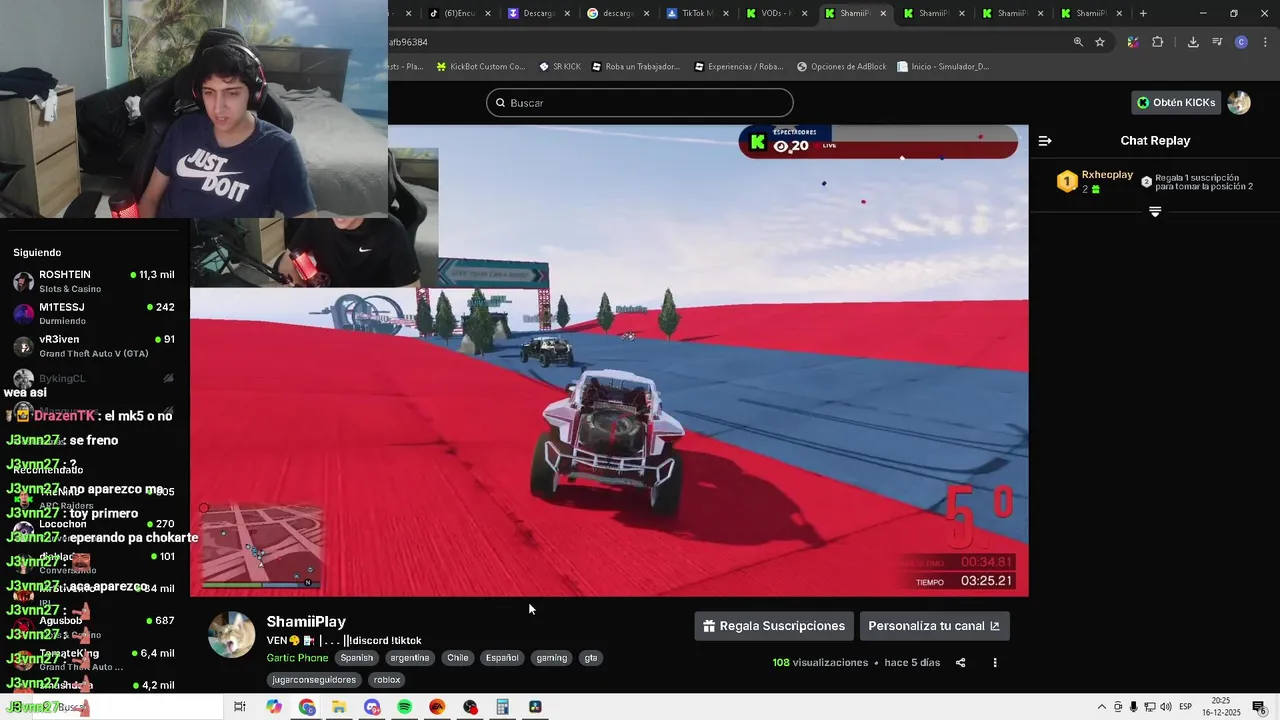
Task: Open ROSHTEIN channel in the sidebar
Action: 94,281
